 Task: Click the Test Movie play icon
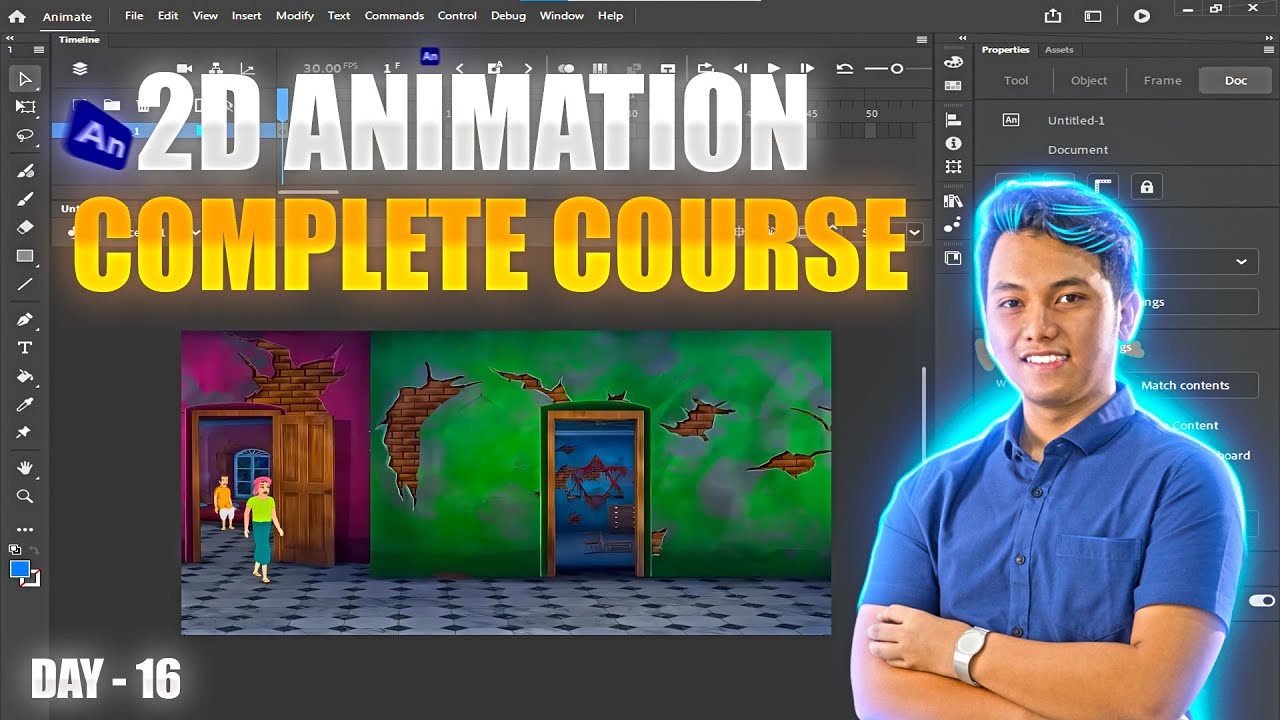1142,16
